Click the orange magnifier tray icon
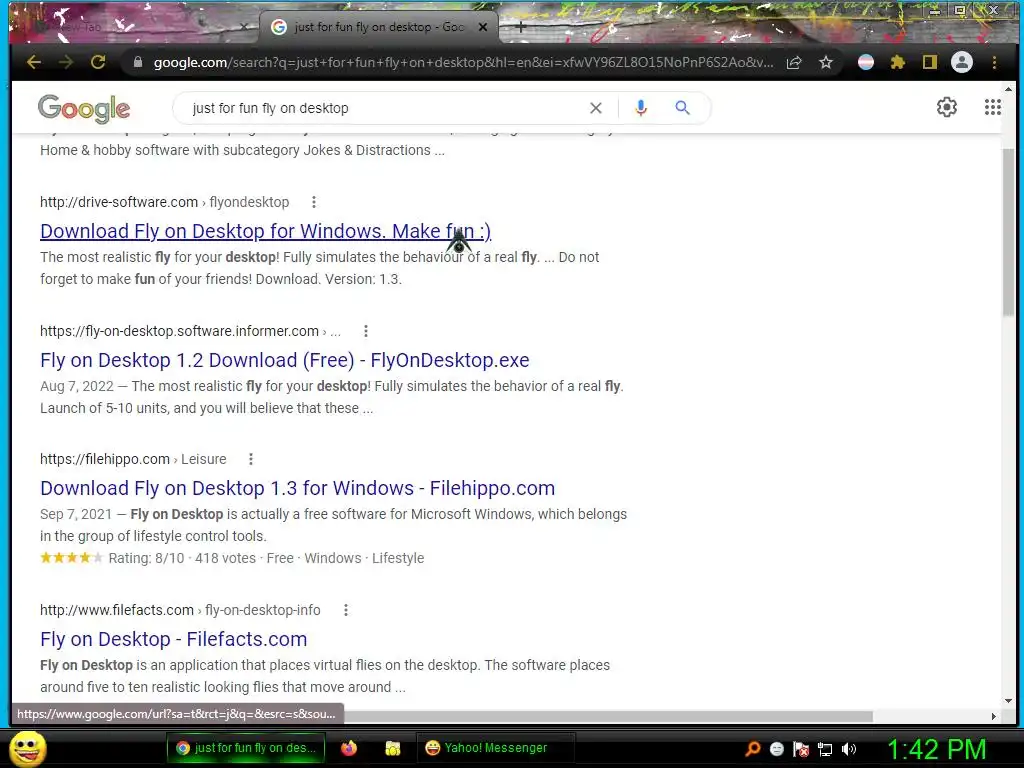 [x=753, y=748]
